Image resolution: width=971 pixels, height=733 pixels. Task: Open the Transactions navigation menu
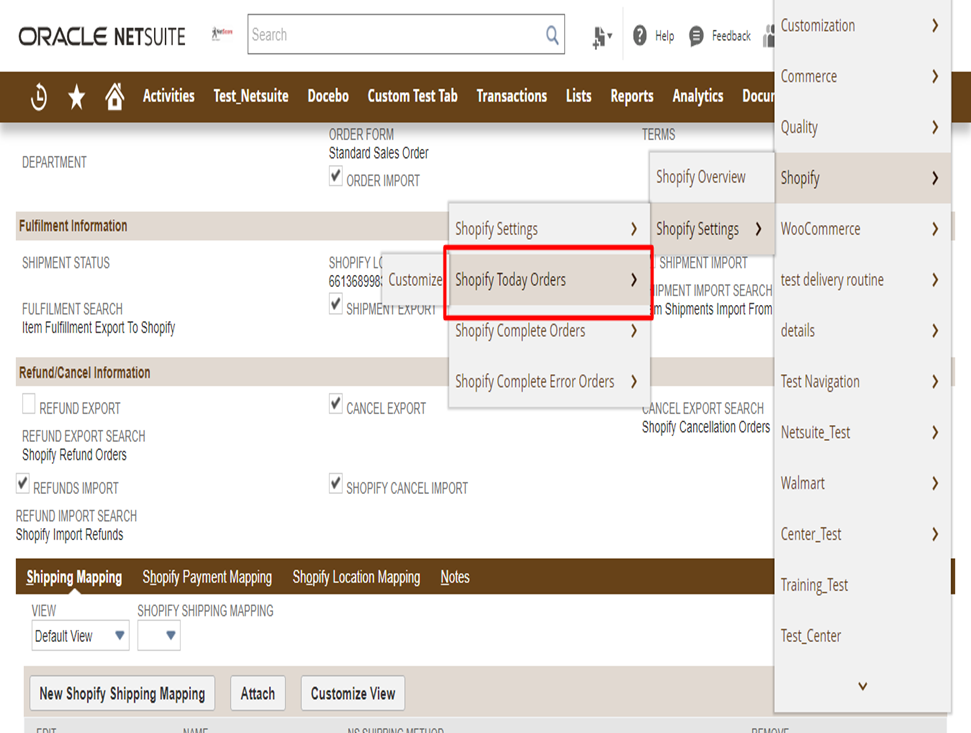coord(512,96)
